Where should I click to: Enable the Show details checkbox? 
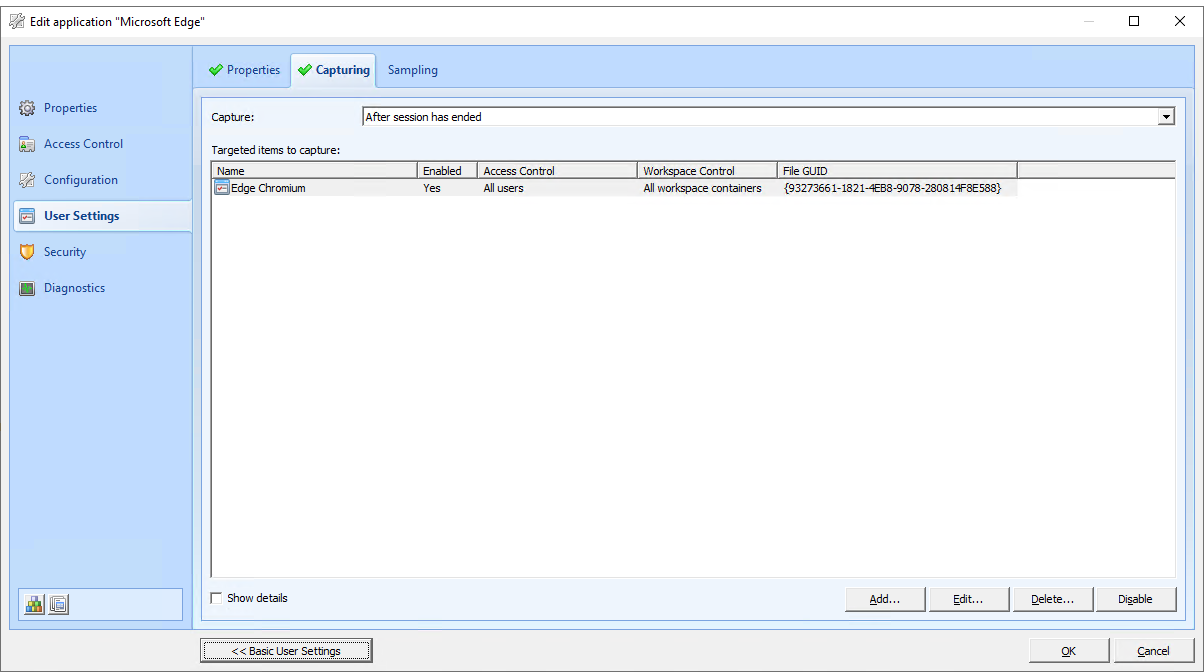pyautogui.click(x=216, y=597)
